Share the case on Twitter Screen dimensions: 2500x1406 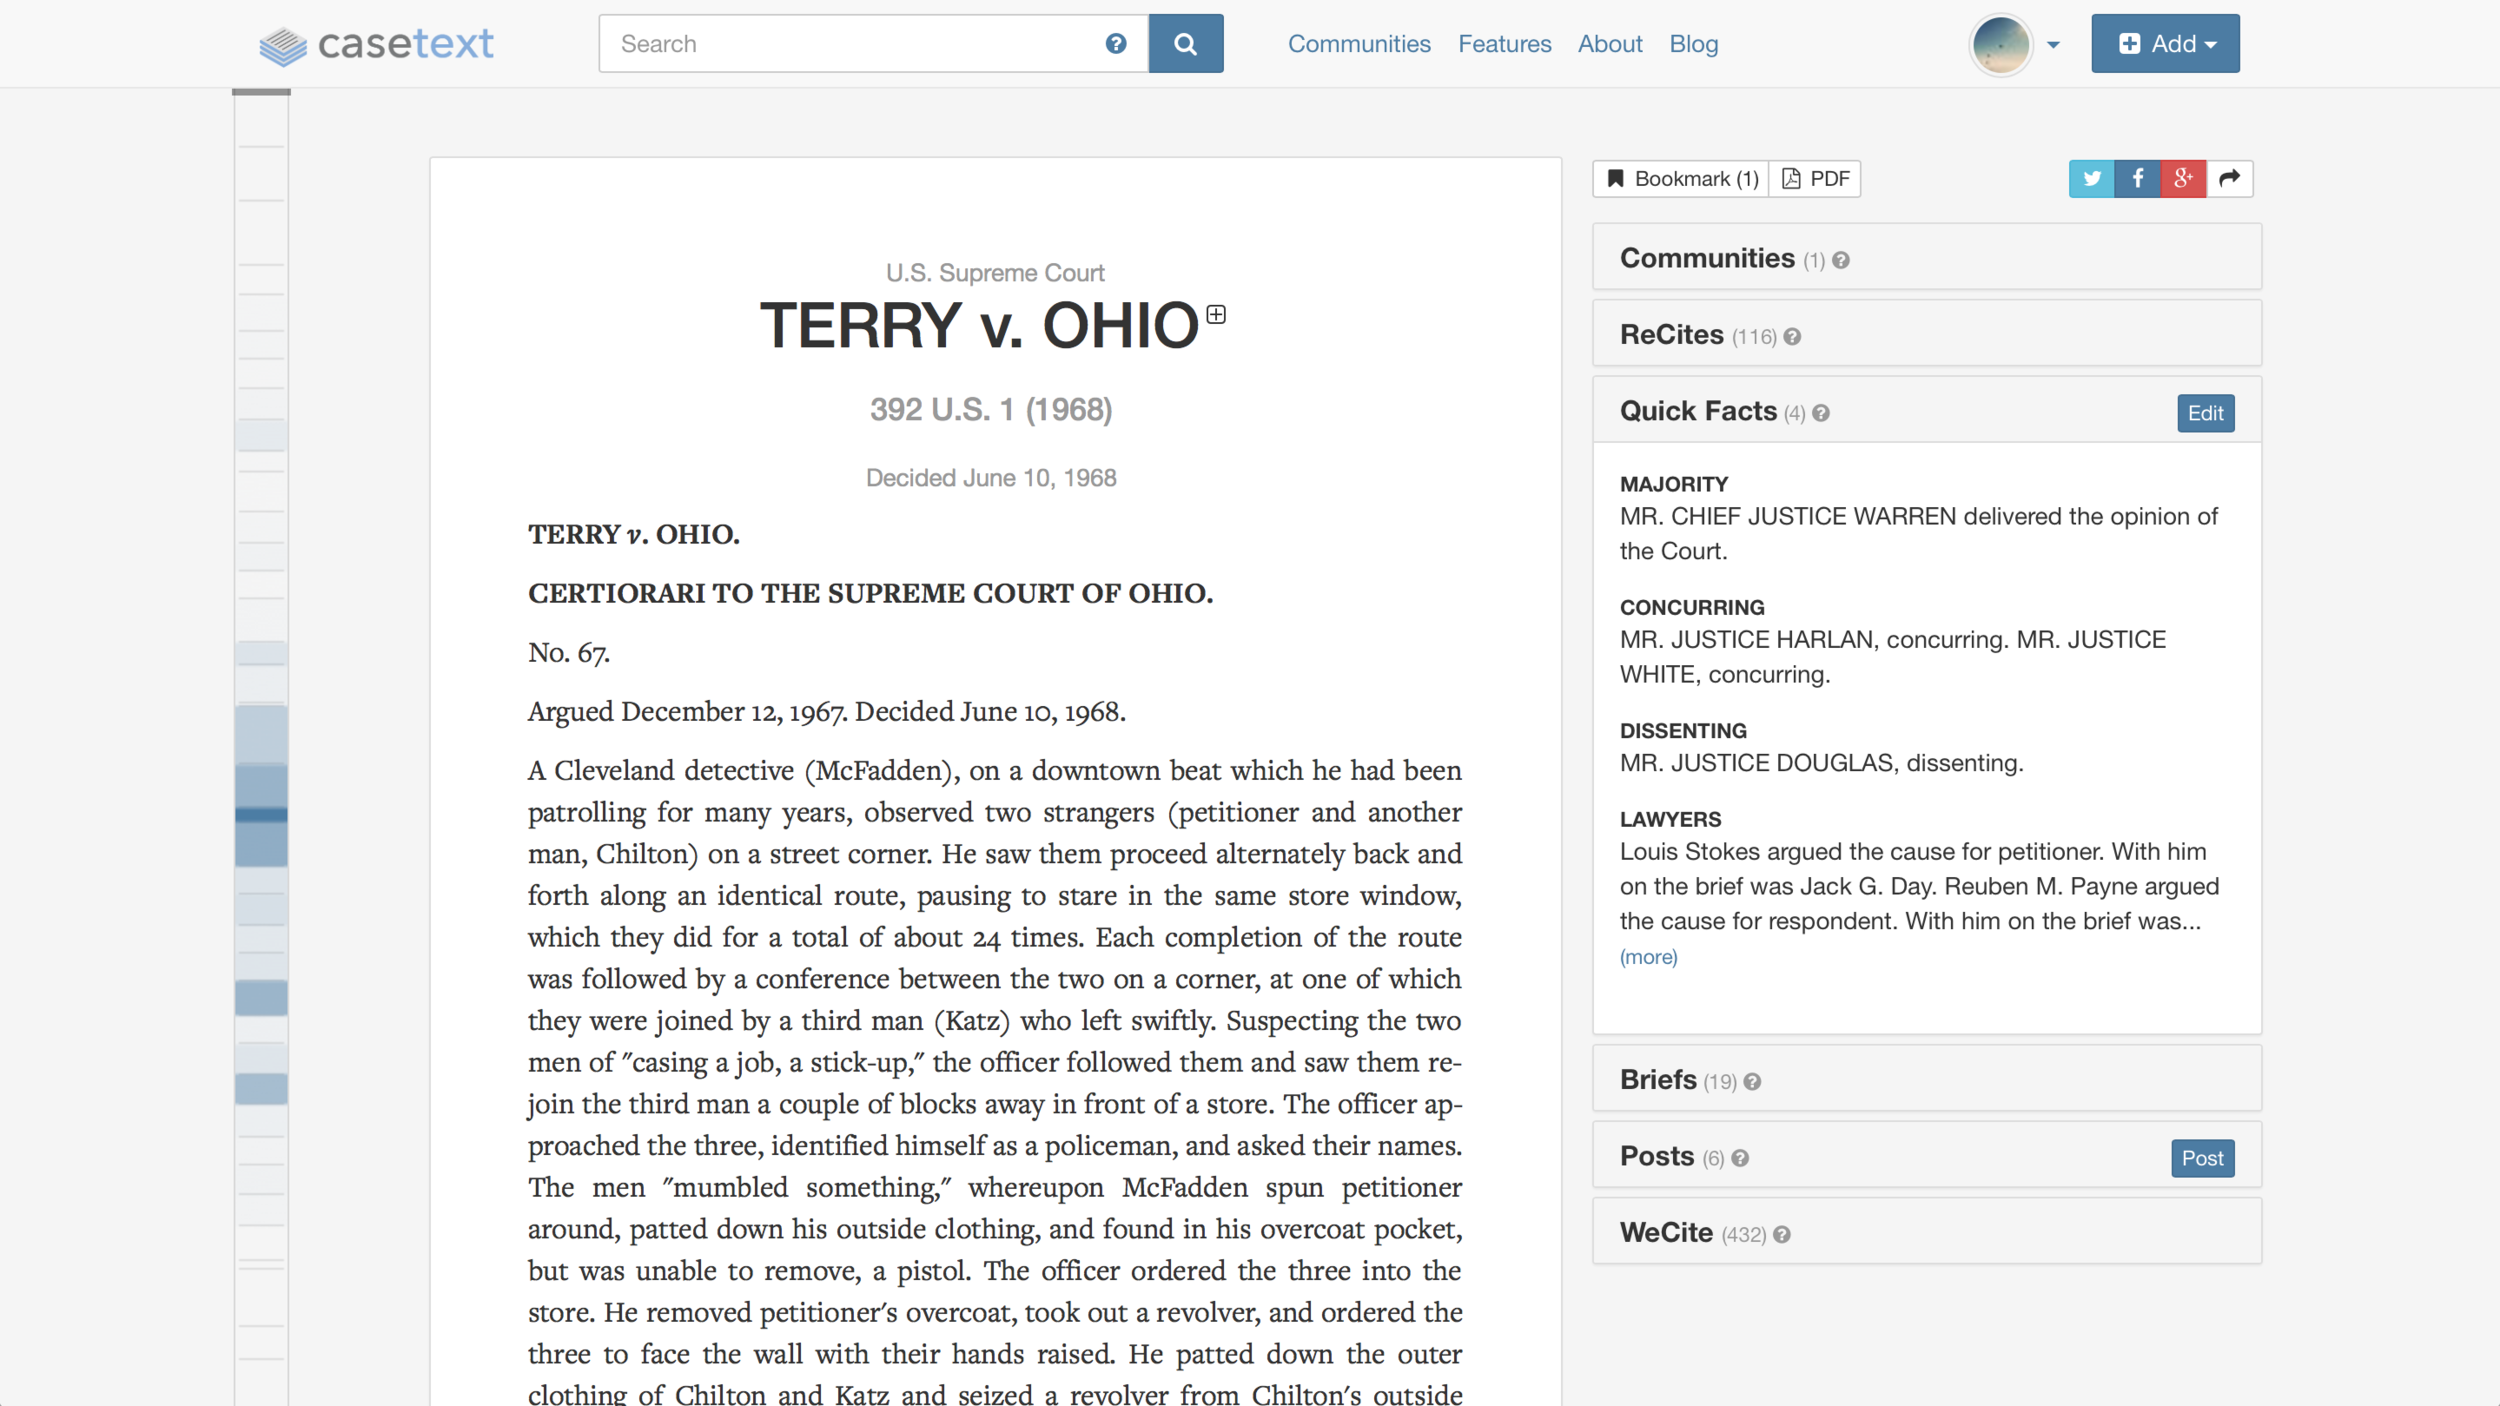2091,179
